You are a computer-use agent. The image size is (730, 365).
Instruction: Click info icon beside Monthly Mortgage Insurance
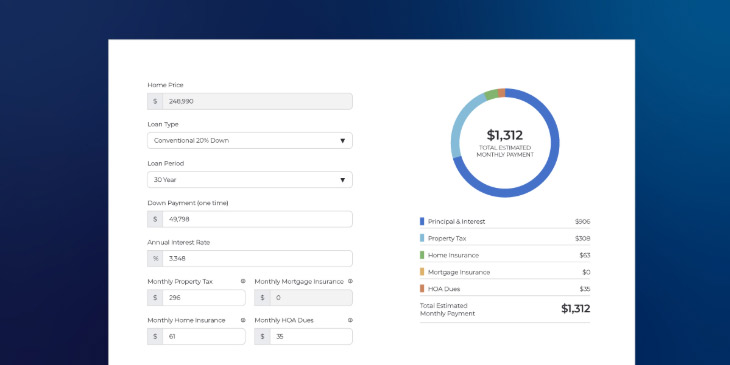point(350,281)
